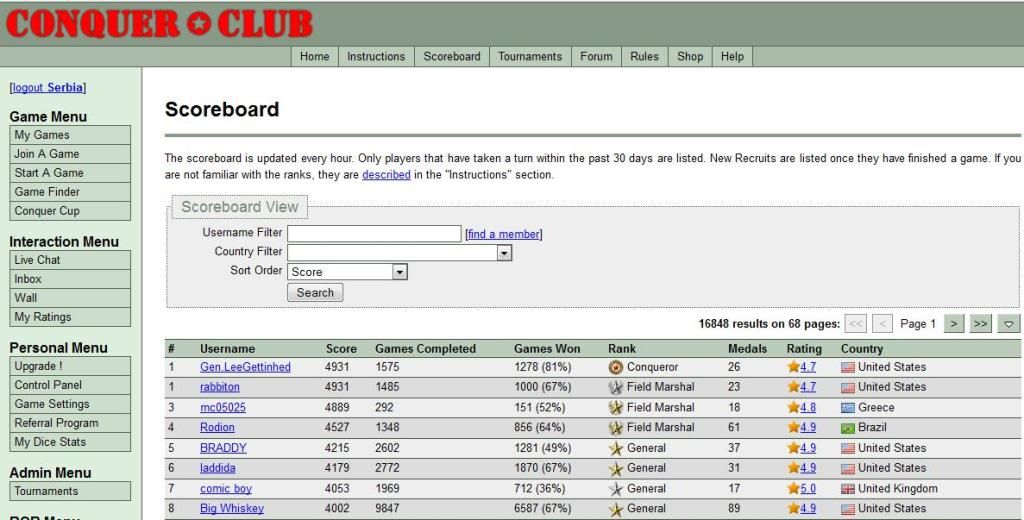Open My Dice Stats in sidebar
Image resolution: width=1024 pixels, height=520 pixels.
click(70, 442)
